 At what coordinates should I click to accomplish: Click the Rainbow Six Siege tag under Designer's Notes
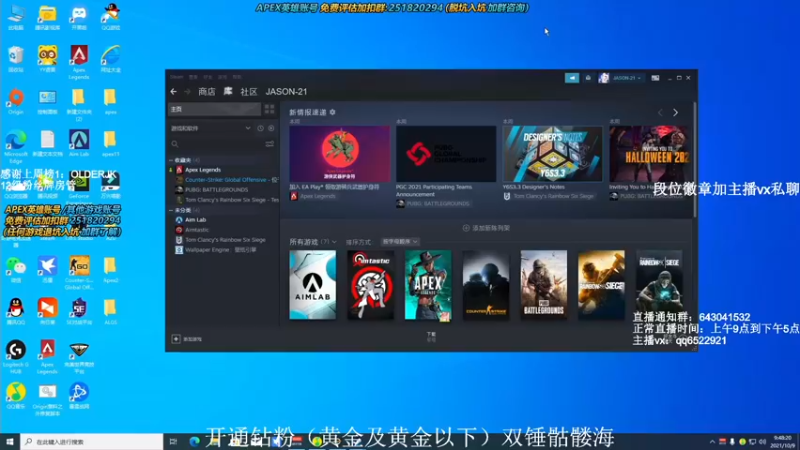click(x=549, y=196)
